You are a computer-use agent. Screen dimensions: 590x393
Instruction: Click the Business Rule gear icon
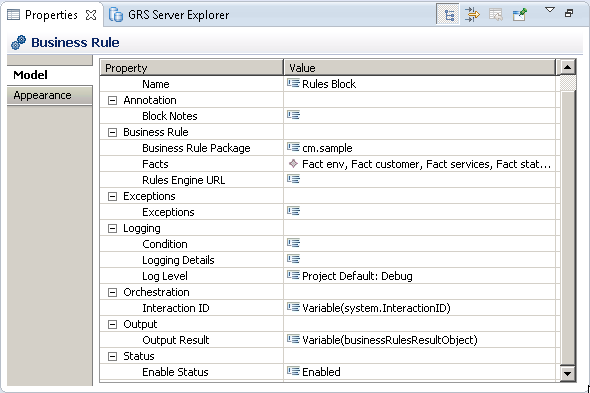coord(18,43)
